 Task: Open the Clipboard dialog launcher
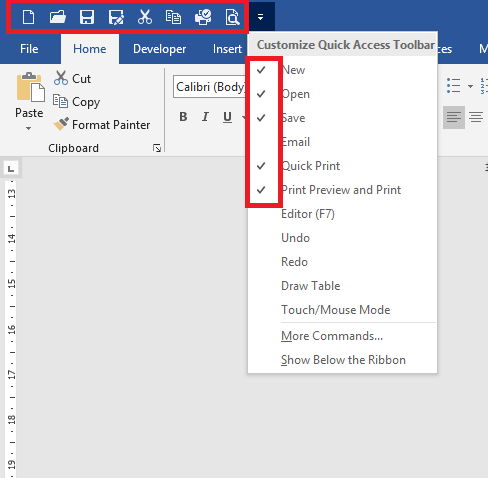(x=157, y=148)
